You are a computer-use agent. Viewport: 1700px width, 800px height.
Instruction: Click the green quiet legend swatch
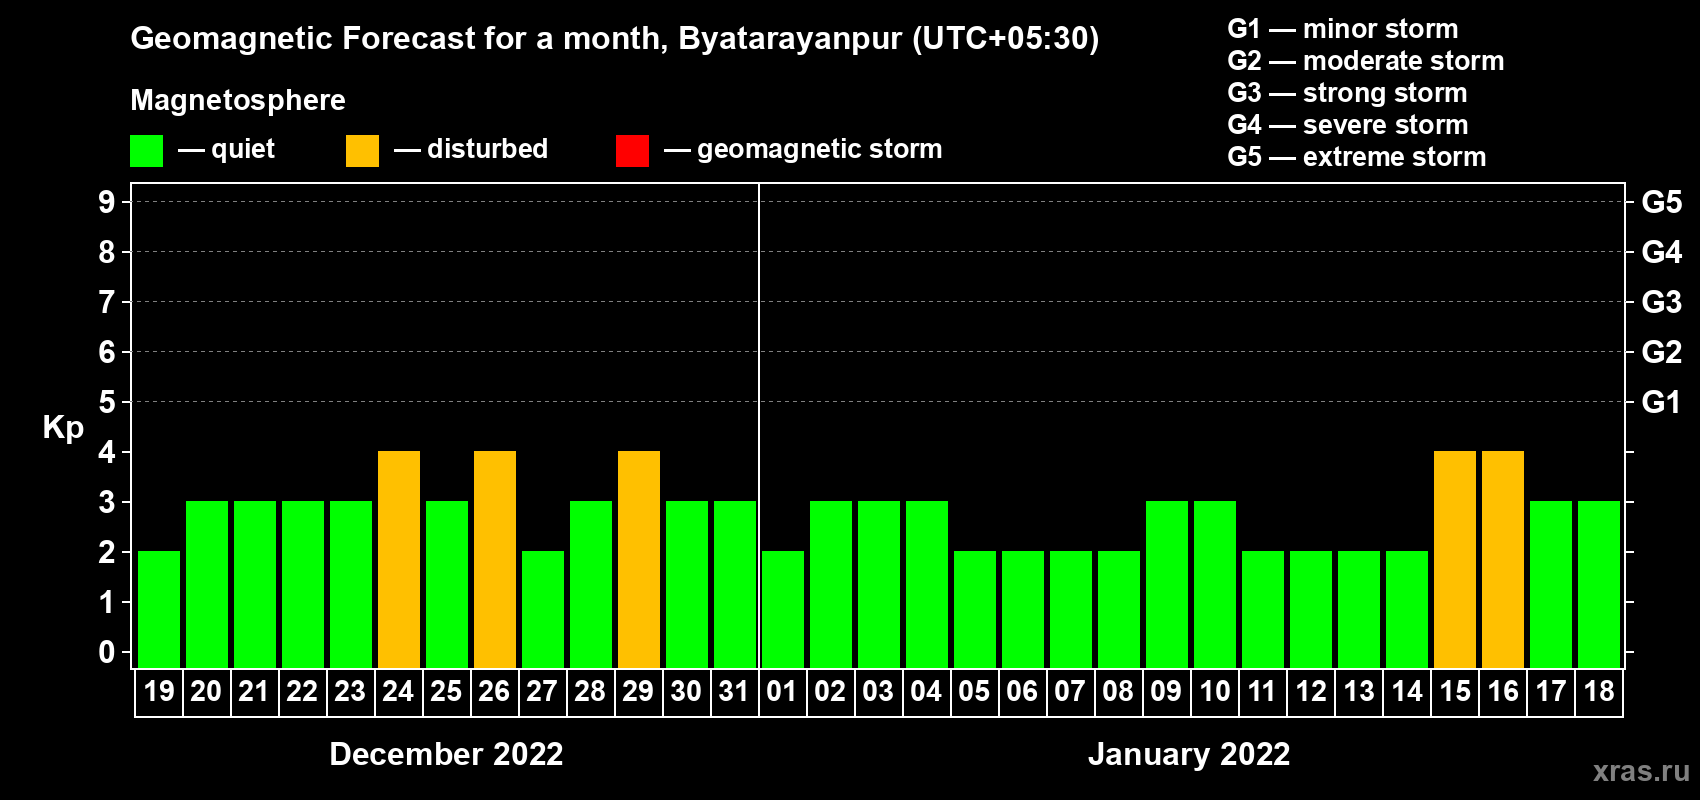click(146, 151)
